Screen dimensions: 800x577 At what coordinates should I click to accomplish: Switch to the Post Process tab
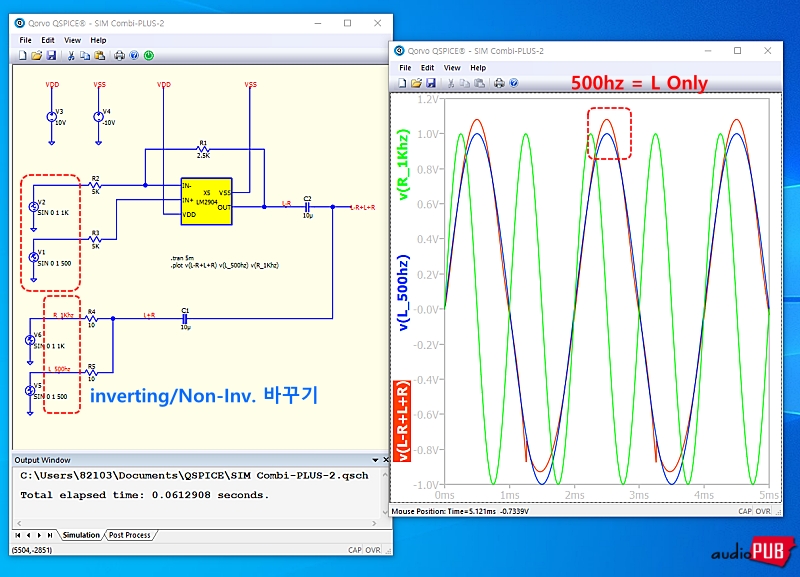point(129,535)
